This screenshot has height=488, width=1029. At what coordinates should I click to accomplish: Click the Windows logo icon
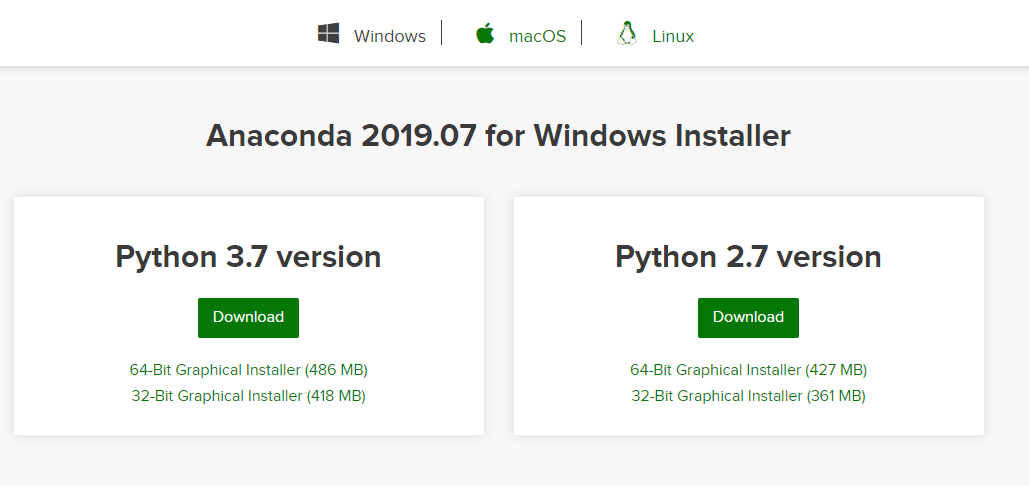328,35
